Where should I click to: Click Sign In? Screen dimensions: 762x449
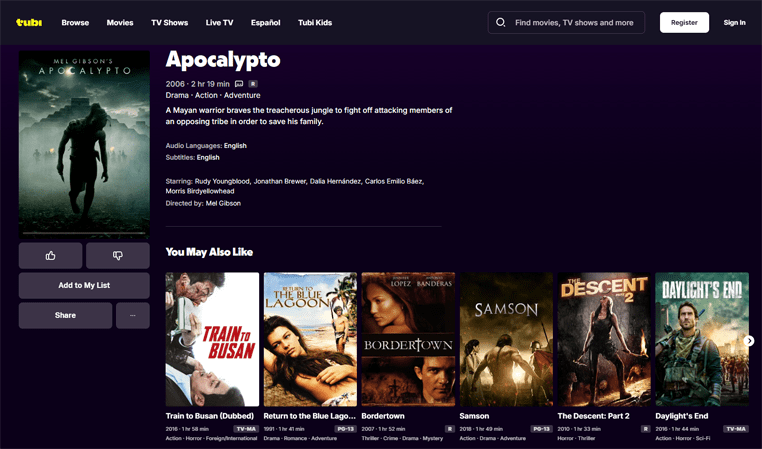click(x=734, y=22)
